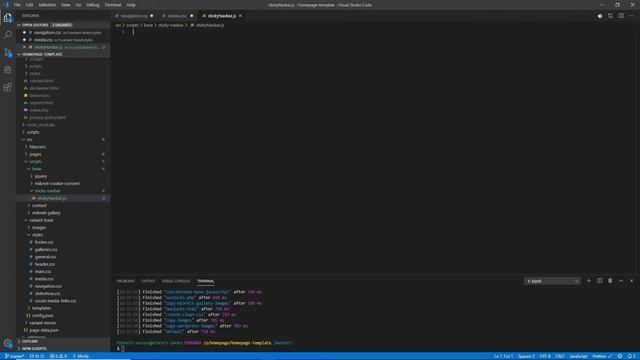Expand the NPM Scripts section

pos(63,349)
